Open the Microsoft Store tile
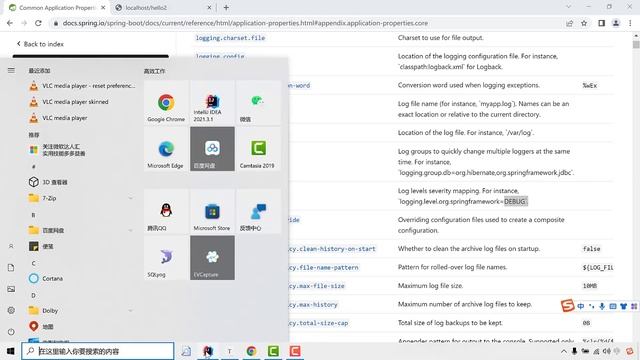The image size is (640, 360). click(212, 211)
